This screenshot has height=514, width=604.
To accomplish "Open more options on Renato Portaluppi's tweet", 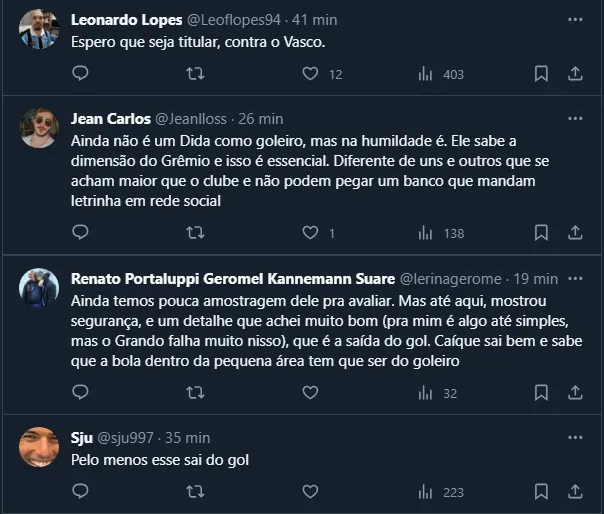I will pos(575,278).
